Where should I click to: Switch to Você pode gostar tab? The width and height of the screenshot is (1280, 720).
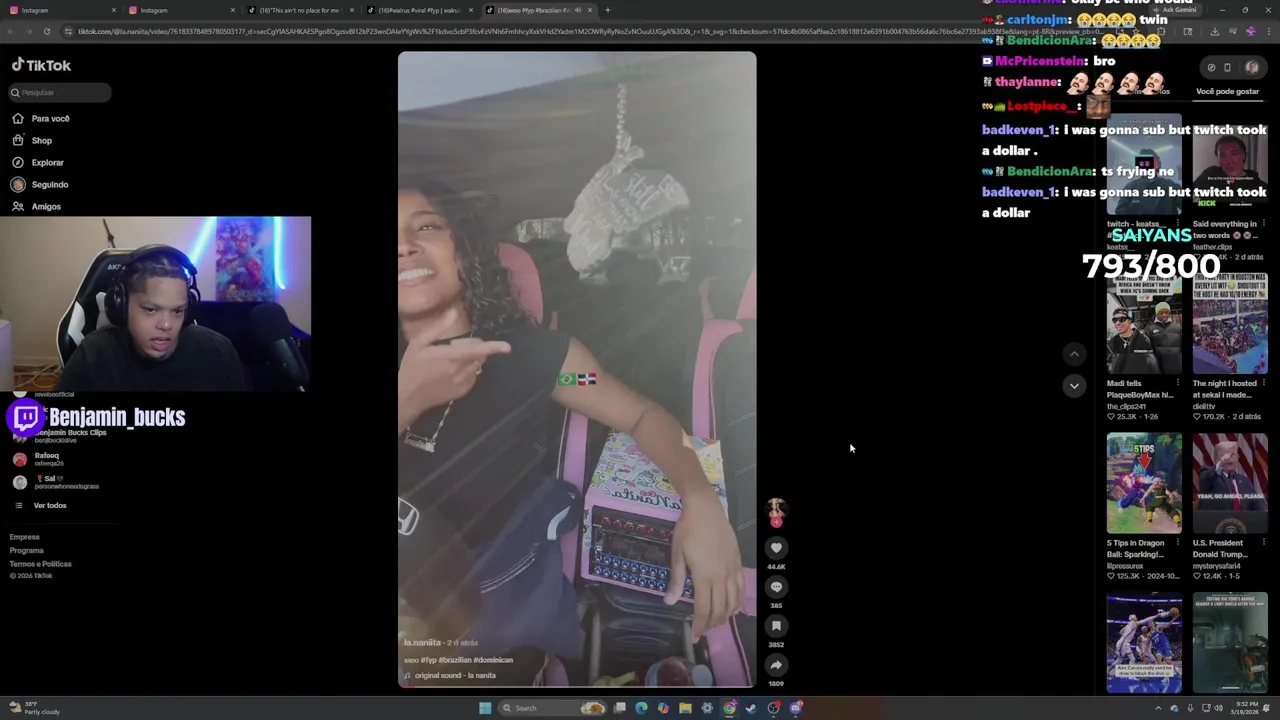(1227, 91)
